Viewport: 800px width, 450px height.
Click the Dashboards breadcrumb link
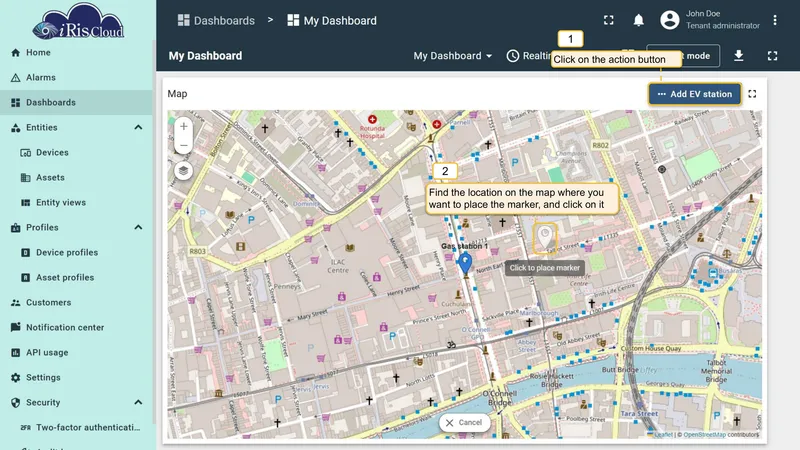(x=216, y=20)
